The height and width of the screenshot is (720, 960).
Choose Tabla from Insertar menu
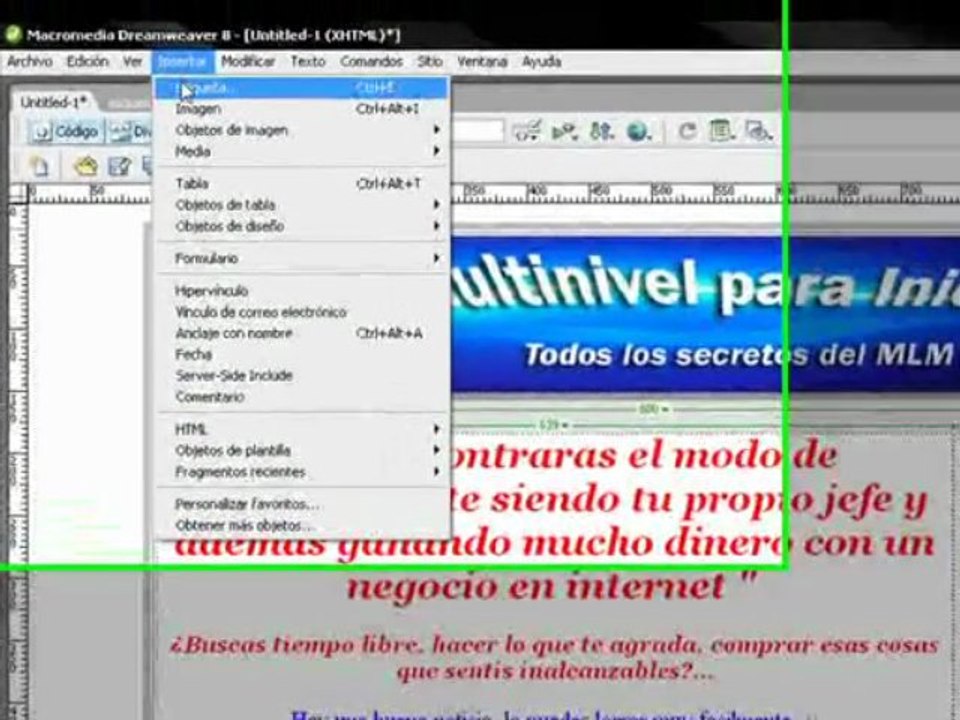pos(302,184)
